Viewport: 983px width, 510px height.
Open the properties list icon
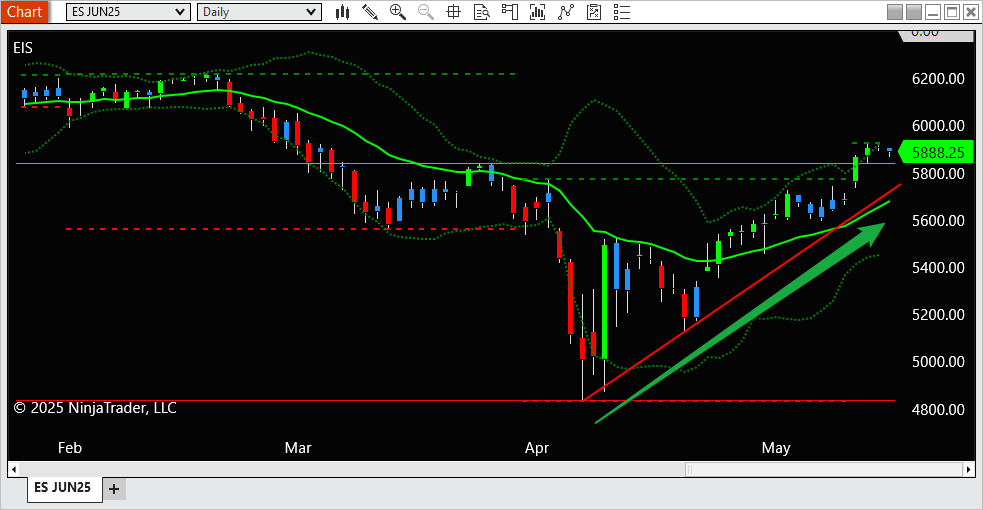(622, 12)
